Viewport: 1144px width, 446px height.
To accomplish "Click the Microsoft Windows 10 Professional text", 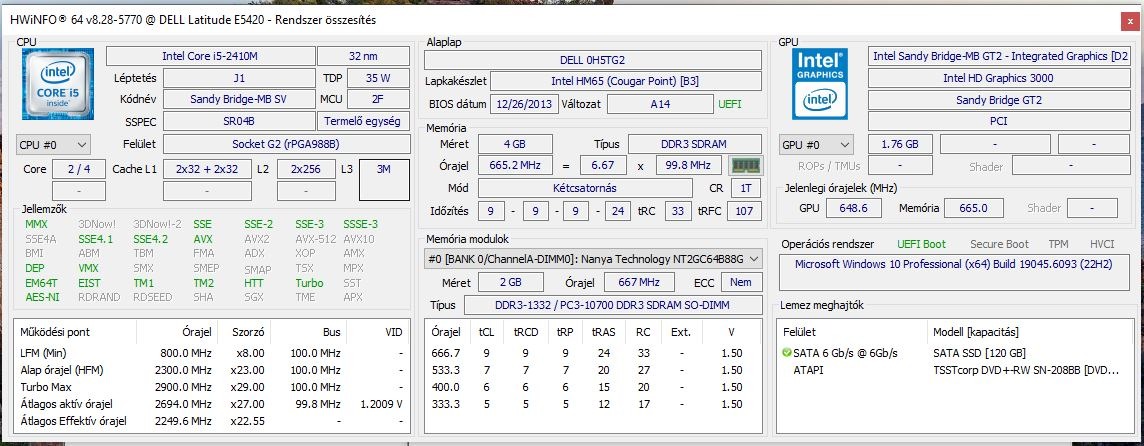I will (x=953, y=264).
